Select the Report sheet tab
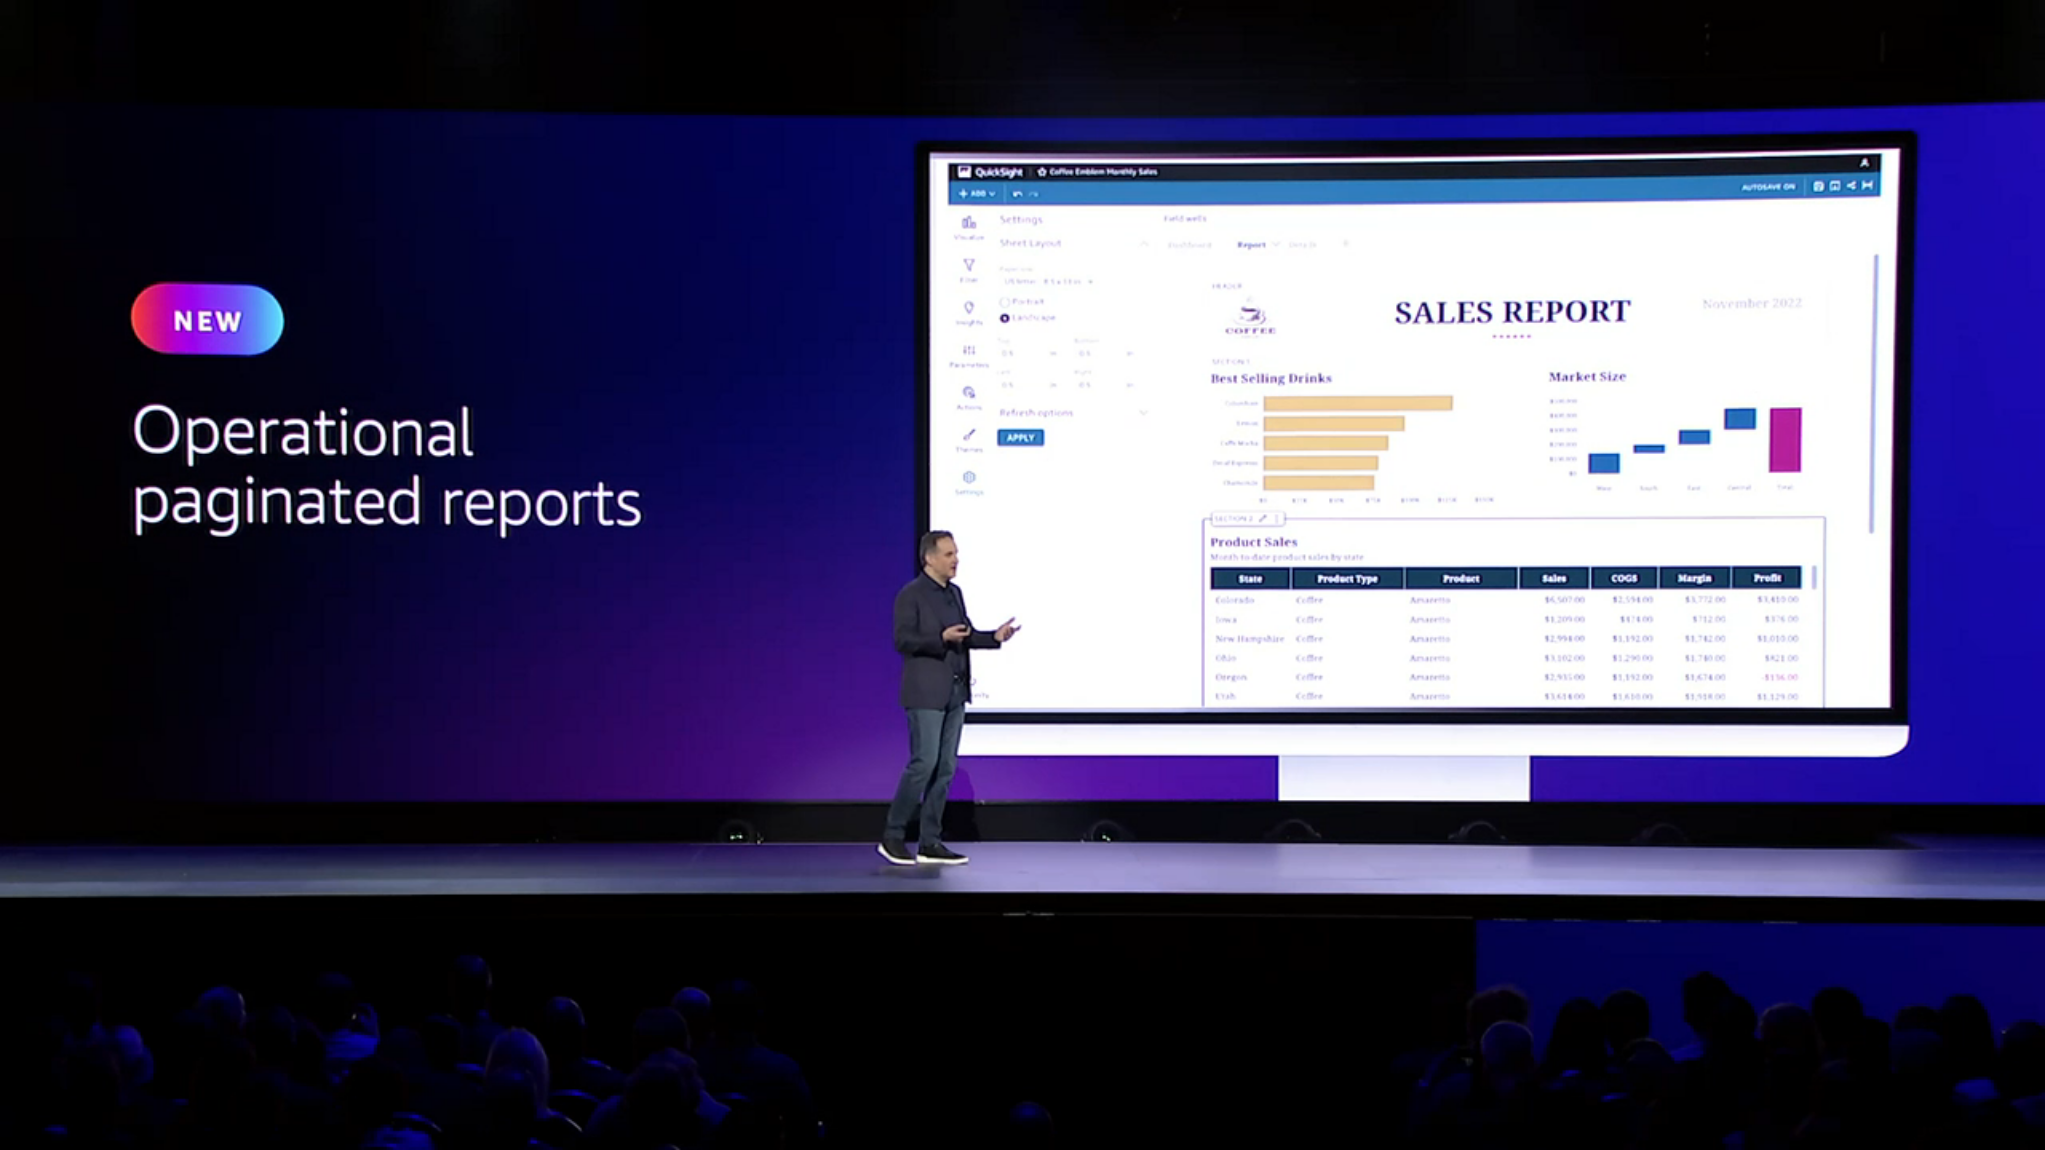The width and height of the screenshot is (2045, 1150). (x=1251, y=245)
